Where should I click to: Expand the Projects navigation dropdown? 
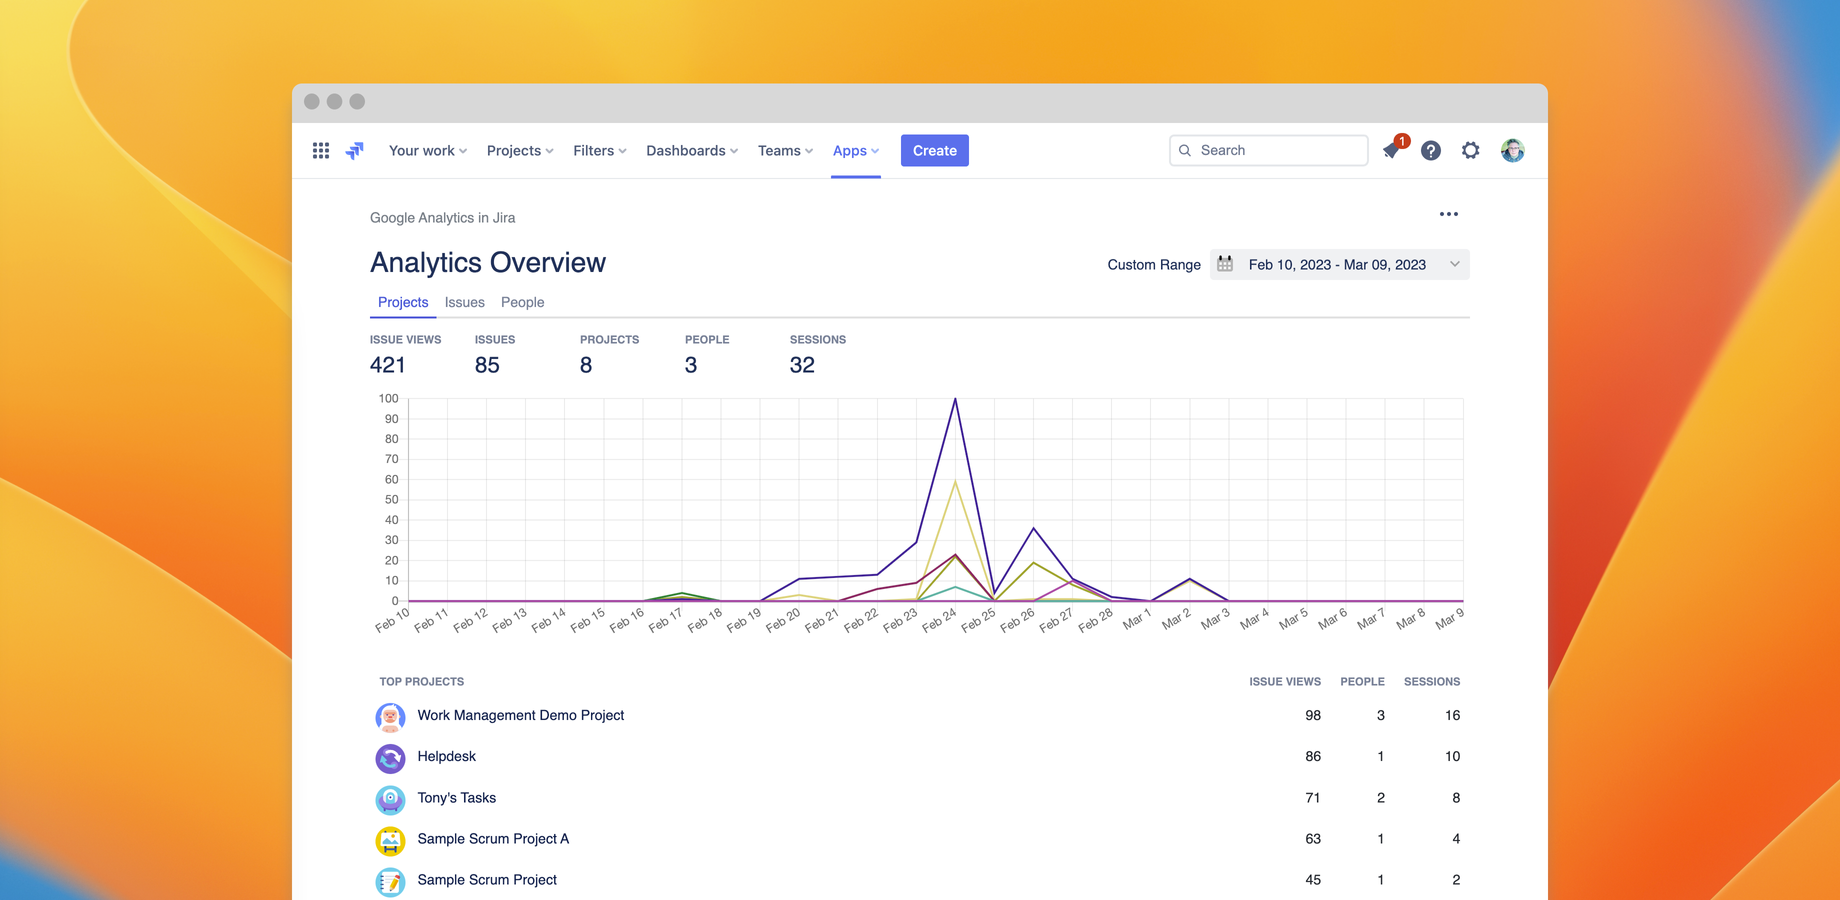pos(520,151)
